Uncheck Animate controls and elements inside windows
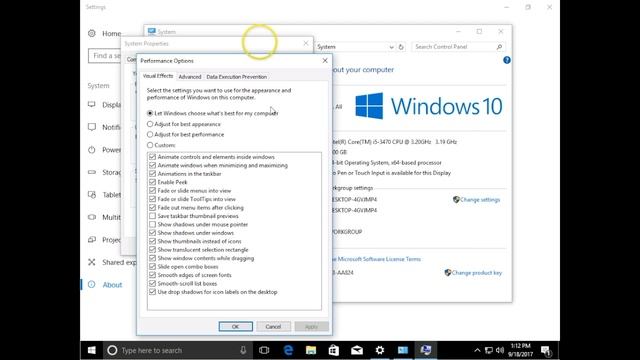The image size is (640, 360). (152, 157)
